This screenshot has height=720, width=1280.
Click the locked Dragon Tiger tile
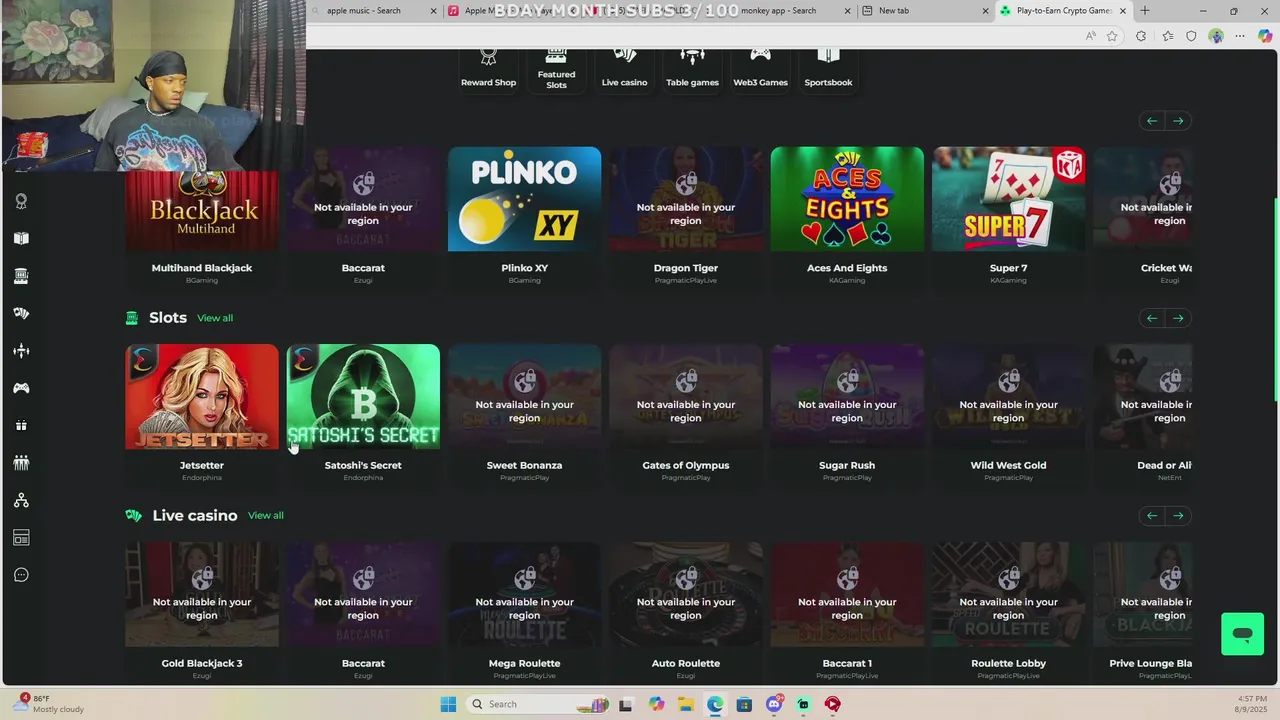[x=686, y=200]
